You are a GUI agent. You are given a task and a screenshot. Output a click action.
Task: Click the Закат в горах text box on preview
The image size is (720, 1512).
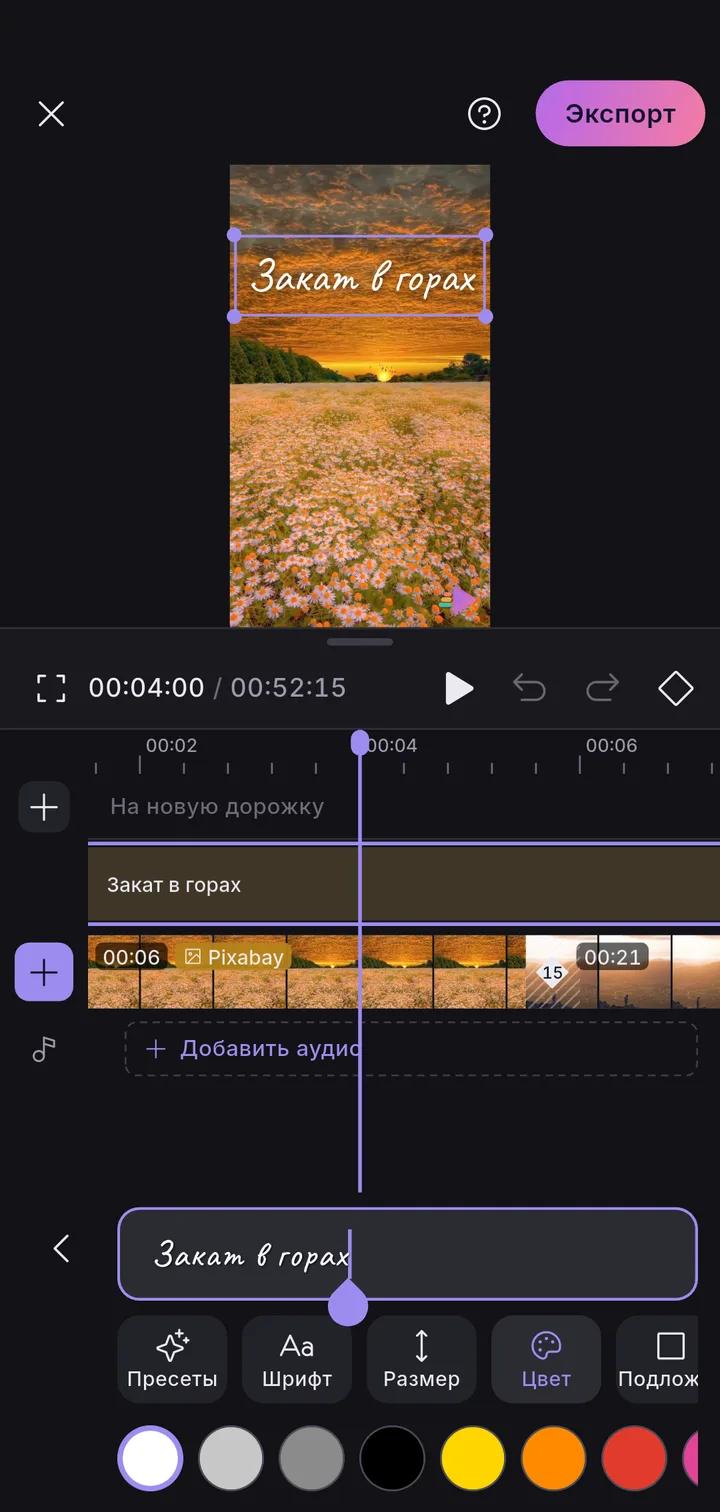(x=360, y=276)
